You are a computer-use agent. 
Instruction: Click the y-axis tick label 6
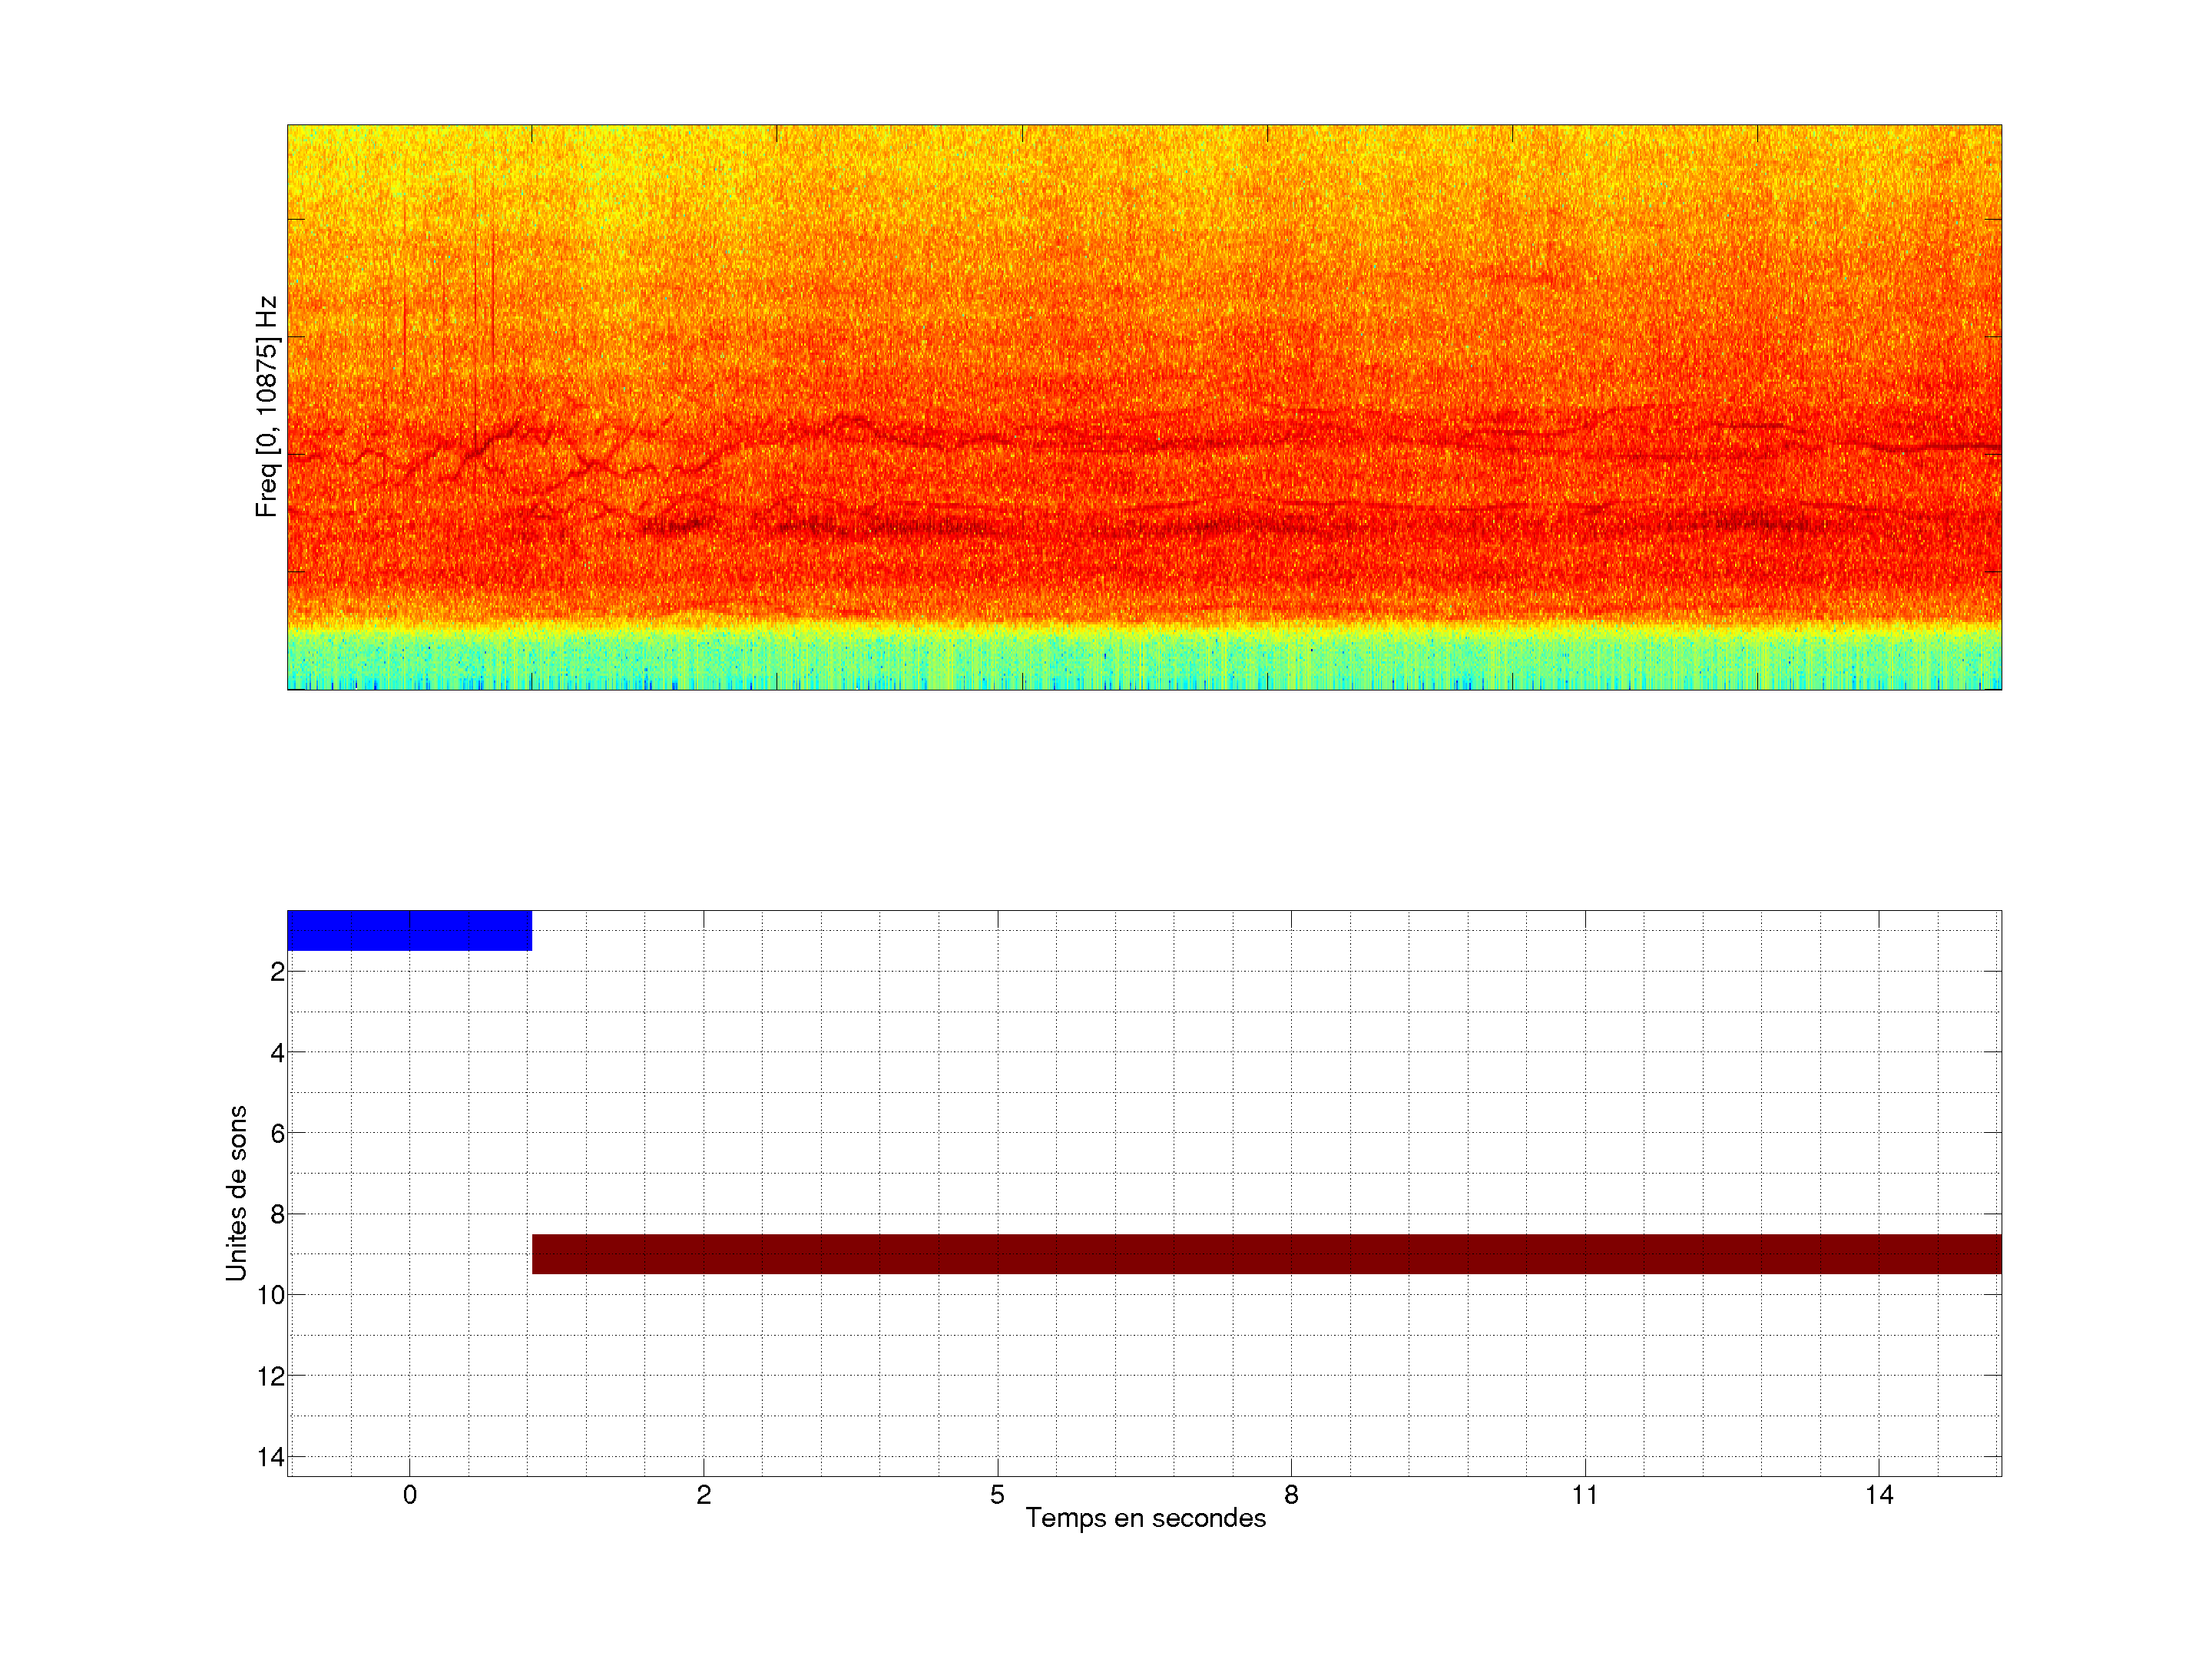coord(277,1133)
